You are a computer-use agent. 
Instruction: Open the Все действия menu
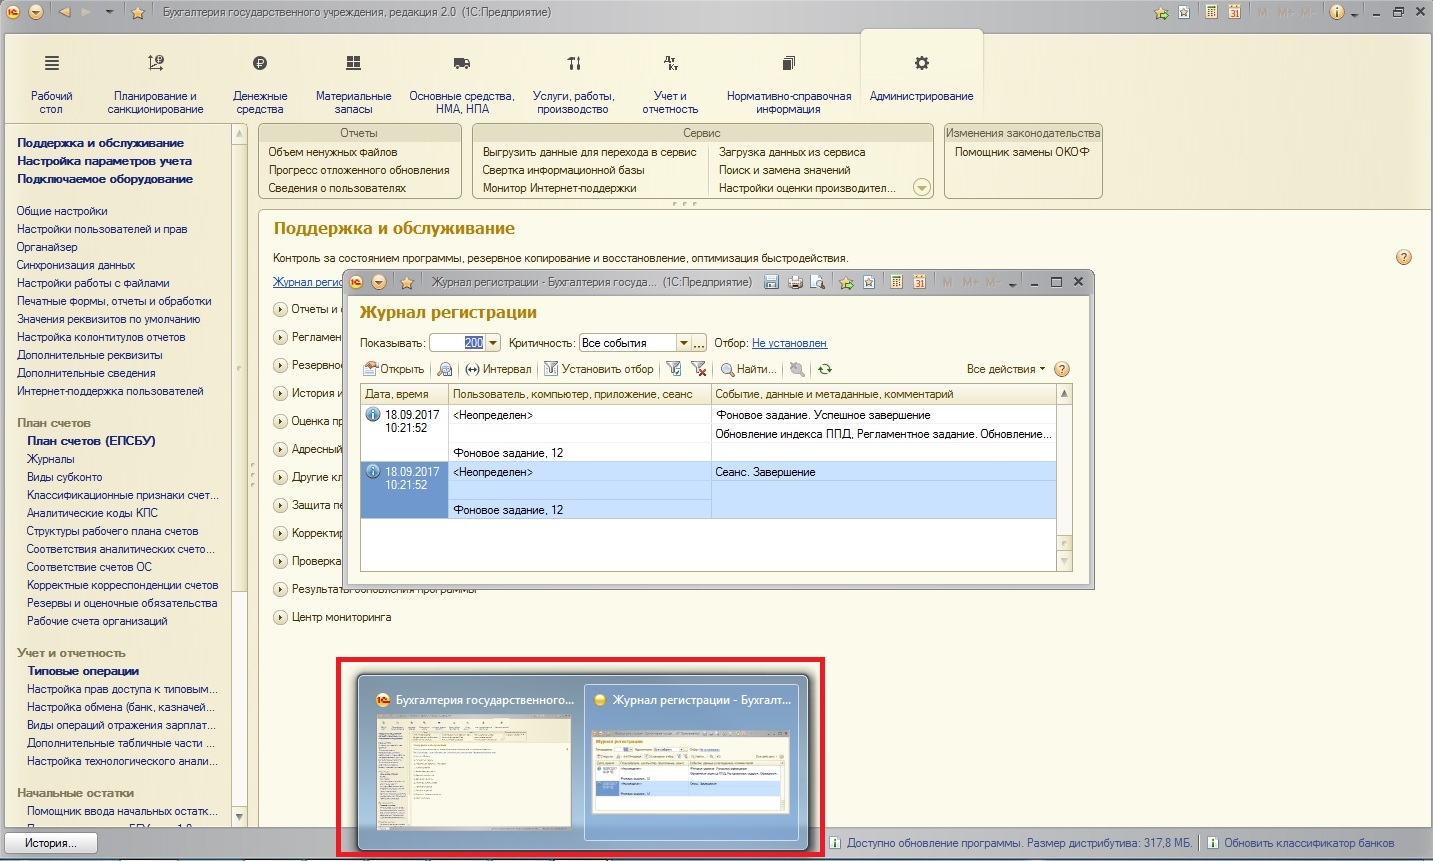pos(1006,369)
